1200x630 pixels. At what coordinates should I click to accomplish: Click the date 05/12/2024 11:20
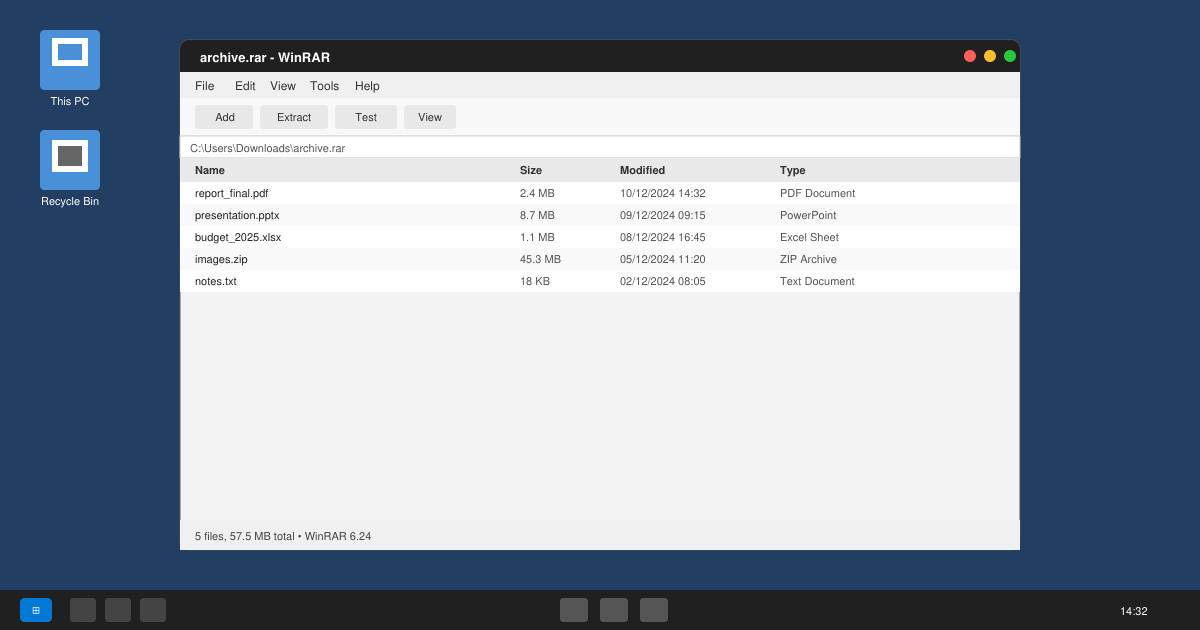tap(663, 259)
